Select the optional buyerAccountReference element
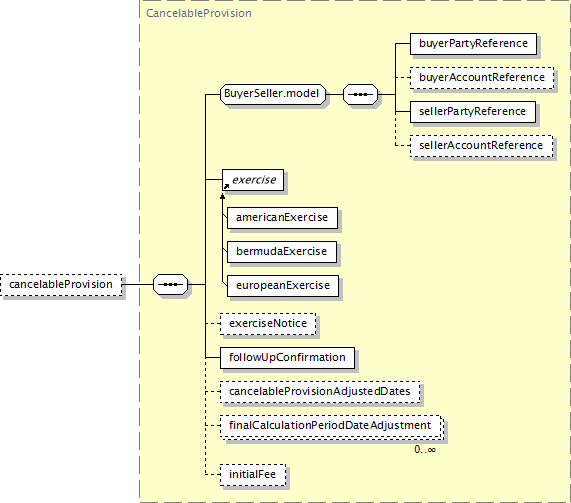The image size is (571, 503). coord(482,78)
